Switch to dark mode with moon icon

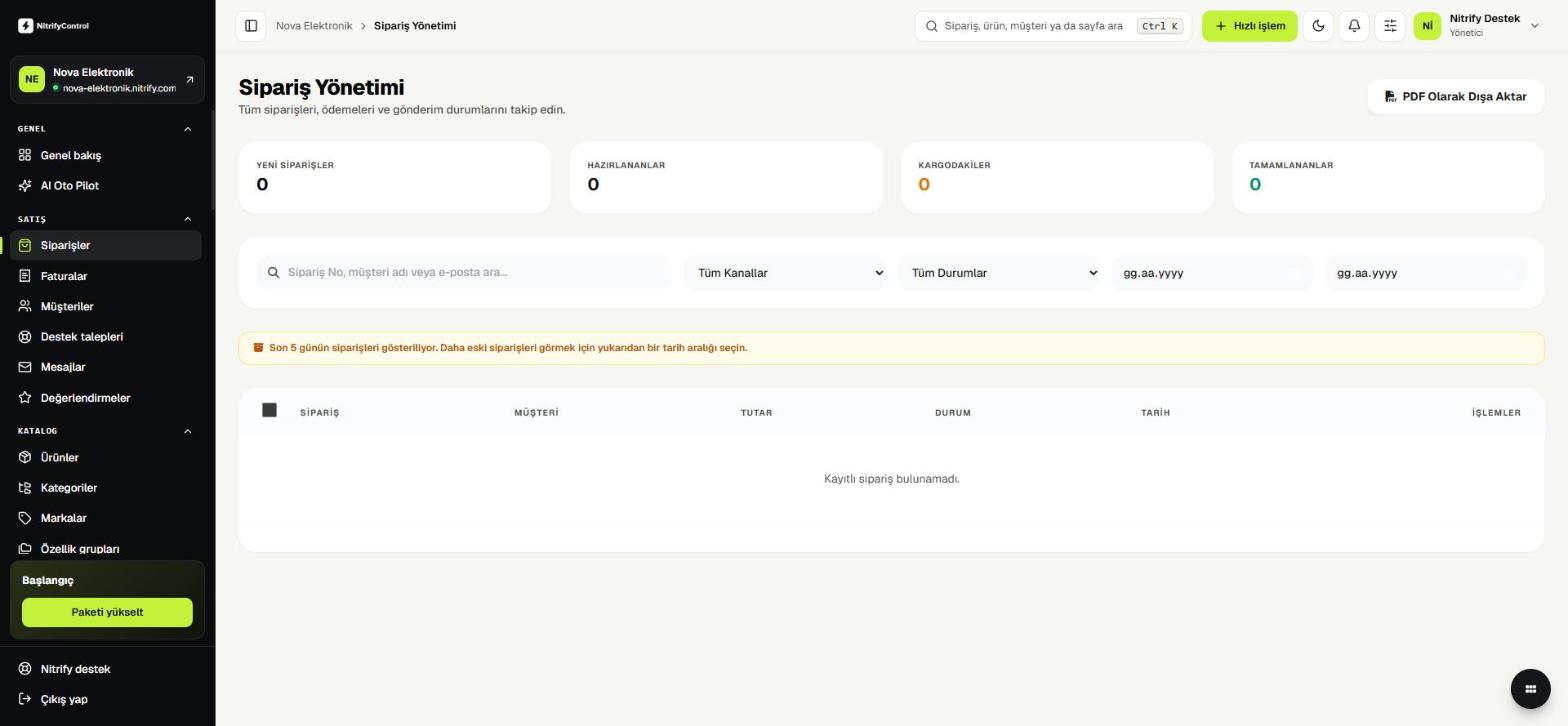1318,26
